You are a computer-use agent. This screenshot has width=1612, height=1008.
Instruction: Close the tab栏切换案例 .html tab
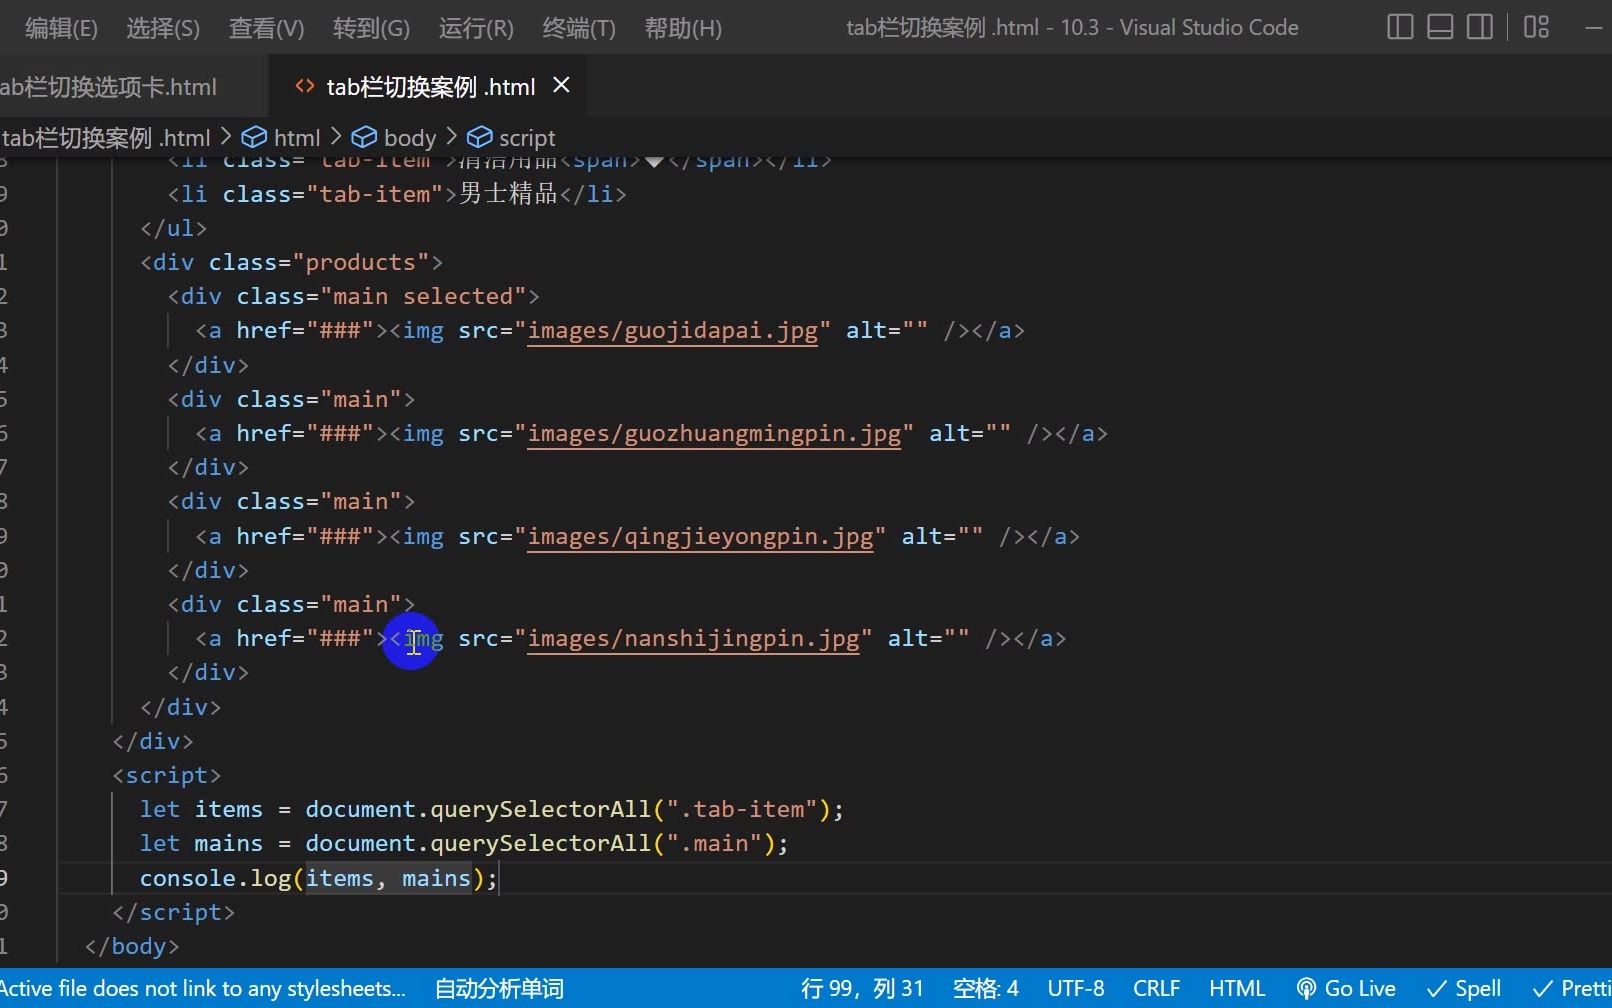pyautogui.click(x=562, y=86)
